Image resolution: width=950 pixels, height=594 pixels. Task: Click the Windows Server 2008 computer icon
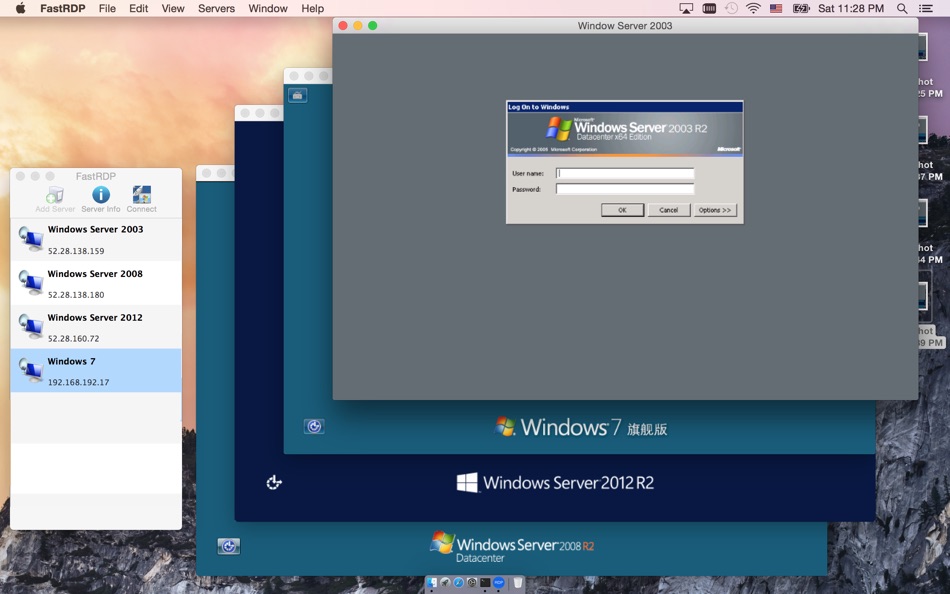click(x=30, y=283)
